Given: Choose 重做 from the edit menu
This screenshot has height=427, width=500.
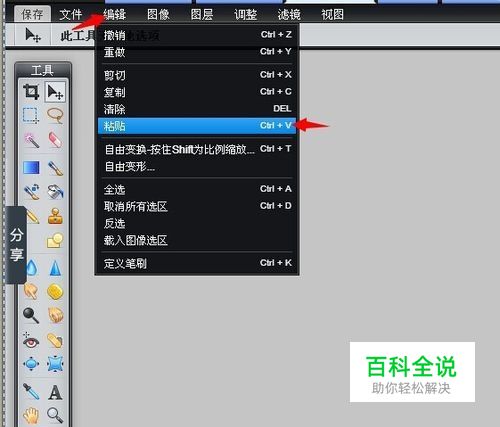Looking at the screenshot, I should (x=197, y=52).
